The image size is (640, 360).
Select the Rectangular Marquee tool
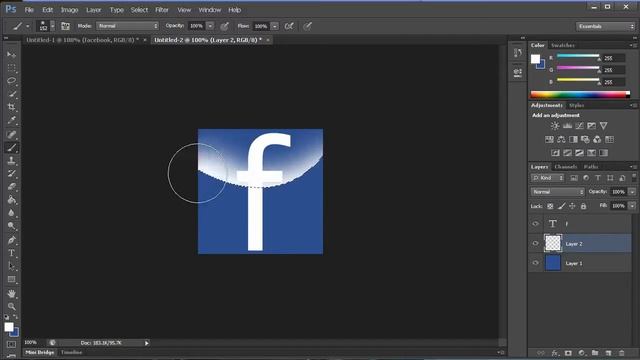pyautogui.click(x=11, y=67)
